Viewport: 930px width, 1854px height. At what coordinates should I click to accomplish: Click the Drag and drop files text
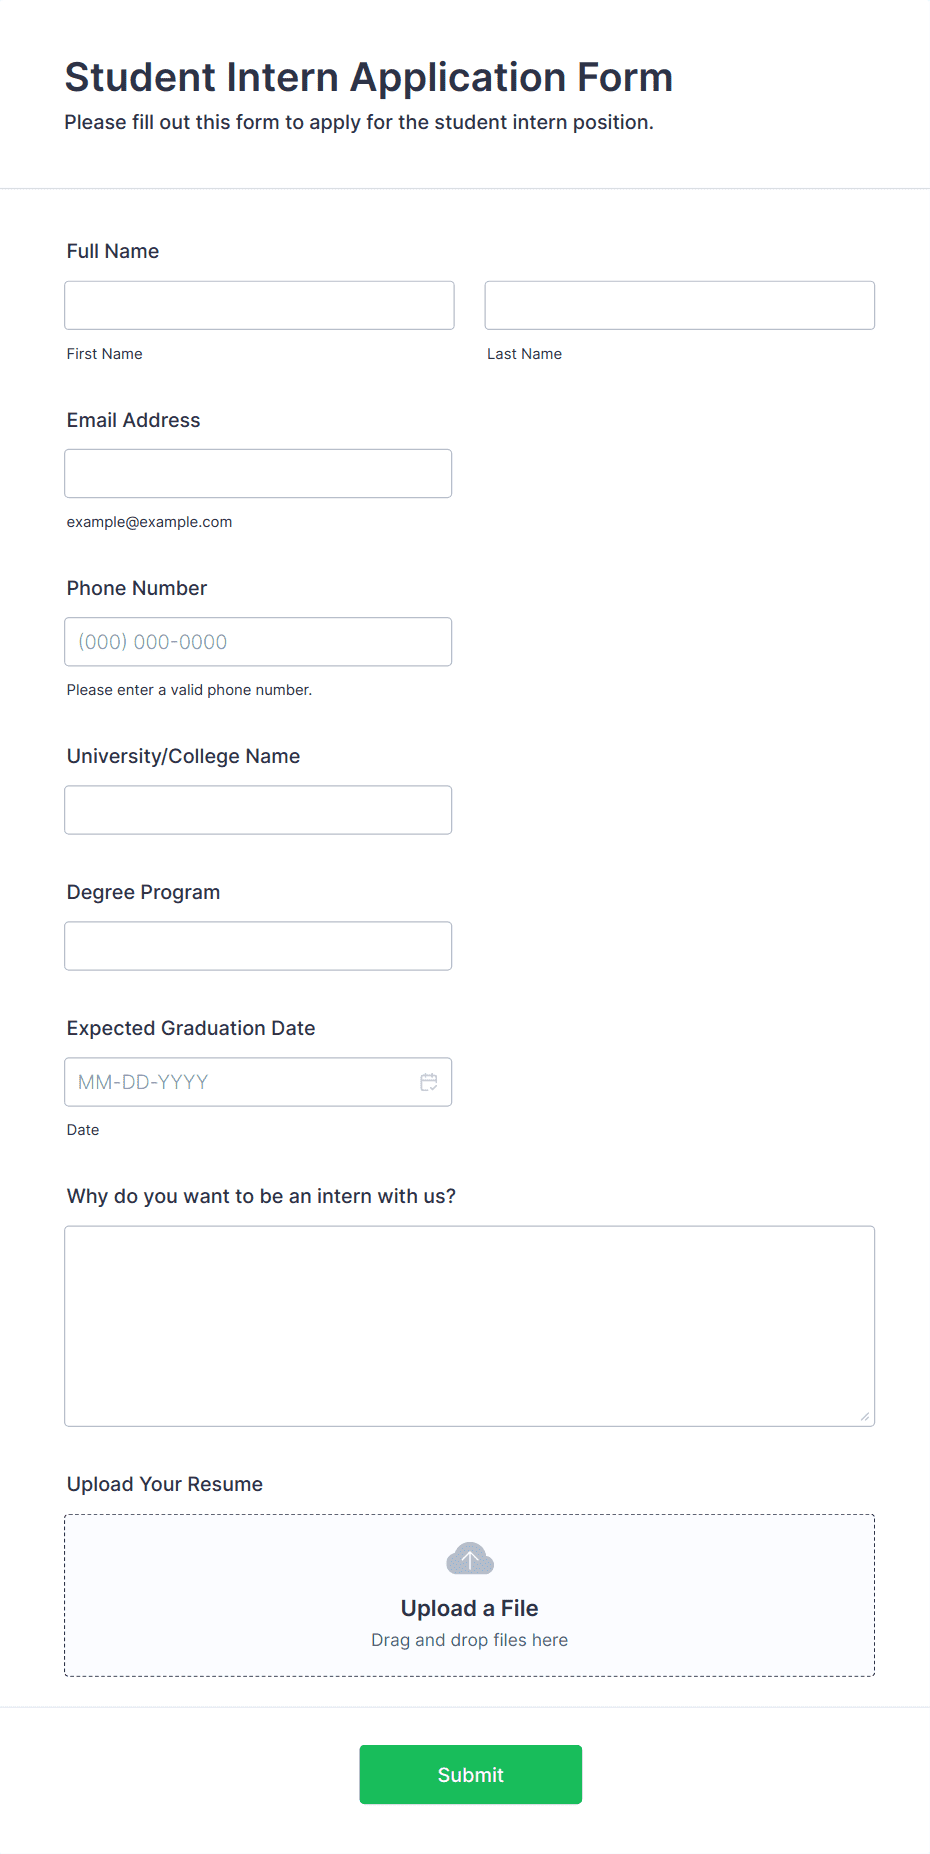pyautogui.click(x=470, y=1640)
